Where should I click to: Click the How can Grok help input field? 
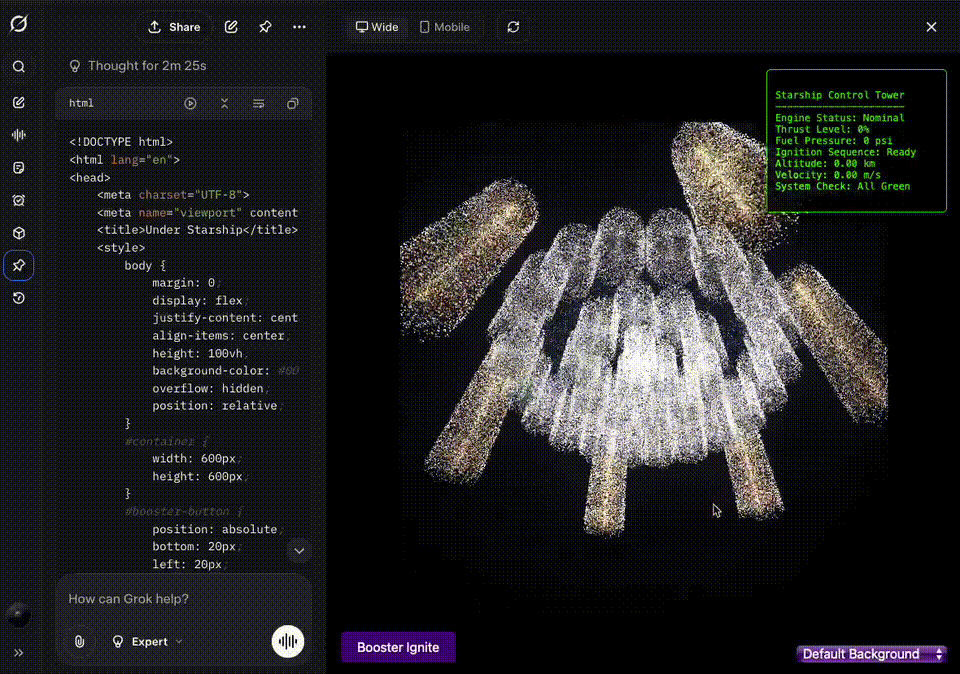pos(180,598)
